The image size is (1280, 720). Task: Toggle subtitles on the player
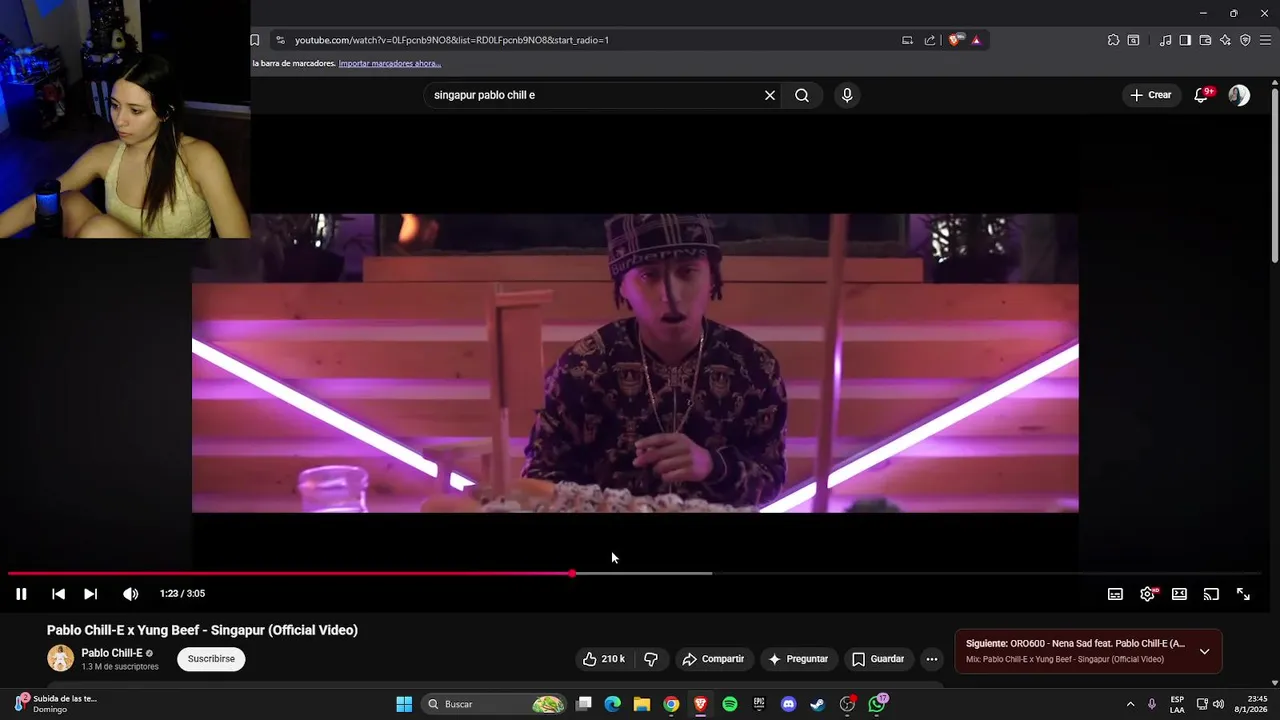coord(1115,594)
